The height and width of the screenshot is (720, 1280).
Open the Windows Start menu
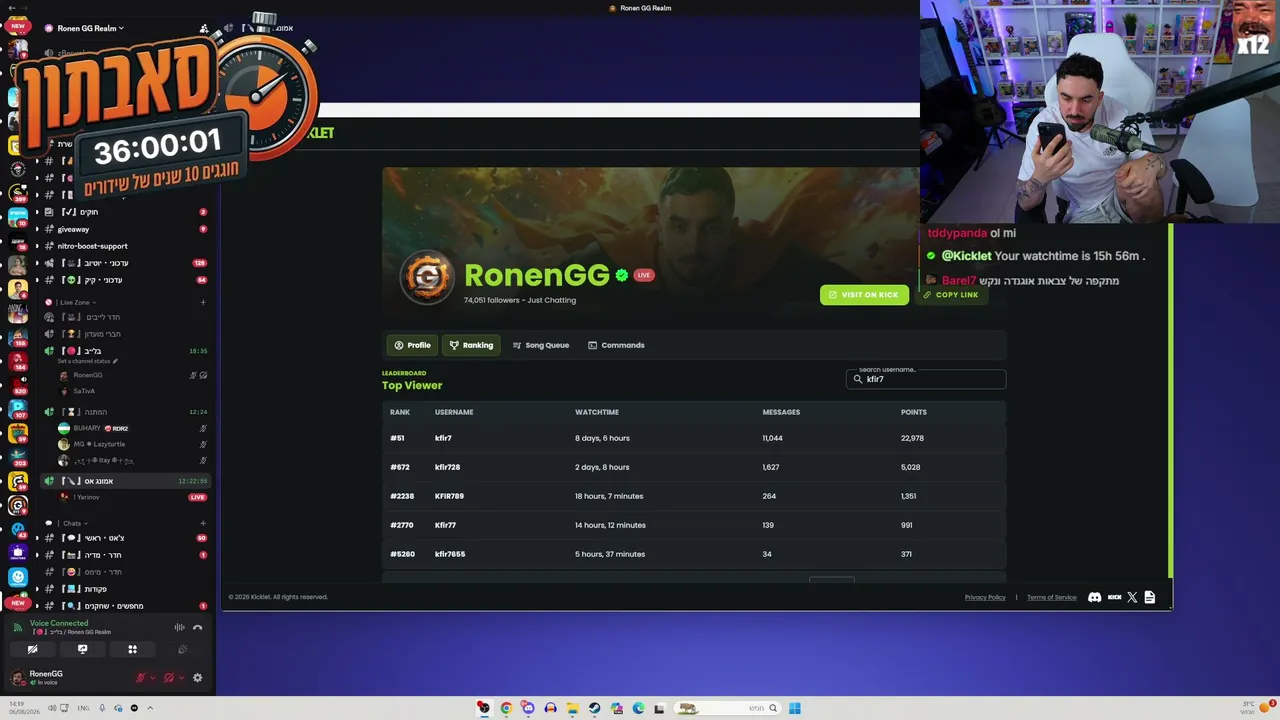pos(795,708)
